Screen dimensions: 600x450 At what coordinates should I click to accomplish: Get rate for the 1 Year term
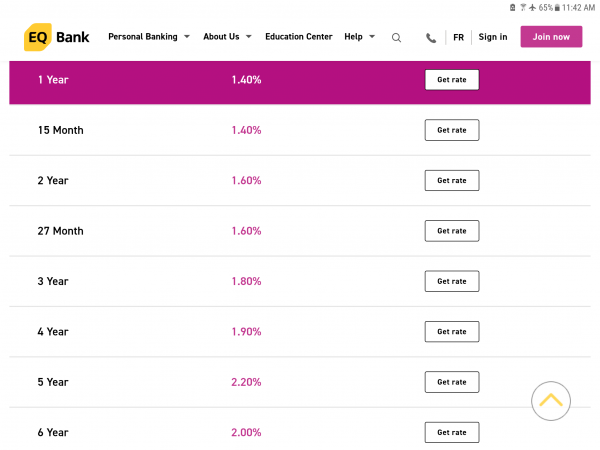[451, 80]
